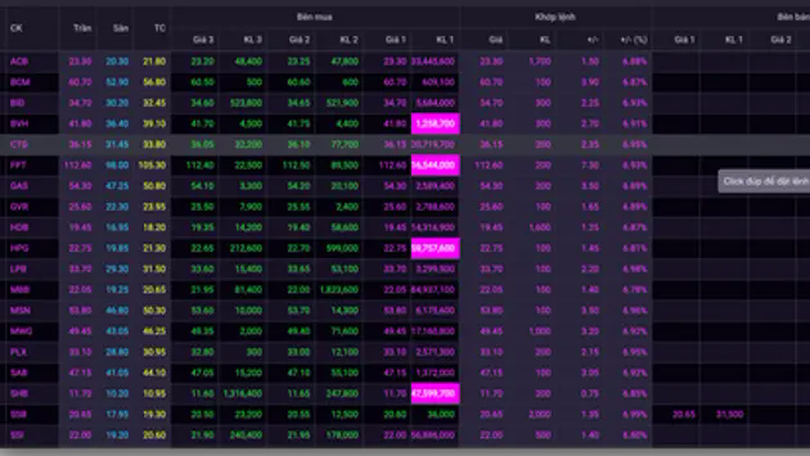Viewport: 810px width, 456px height.
Task: Click BID buy volume 523,800
Action: 246,103
